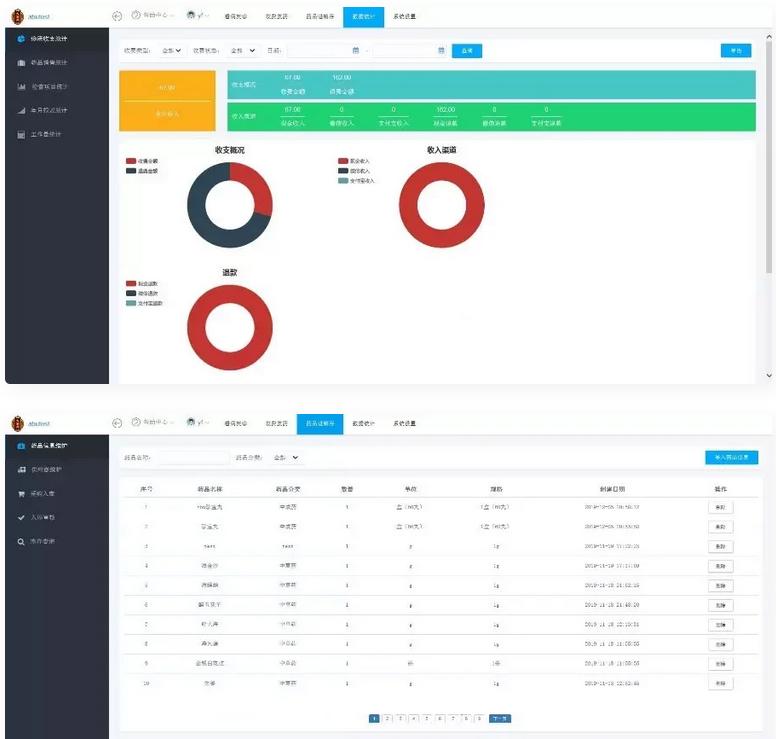Screen dimensions: 776x739
Task: Select highlighted 数据统计 tab in upper screen
Action: pyautogui.click(x=363, y=17)
